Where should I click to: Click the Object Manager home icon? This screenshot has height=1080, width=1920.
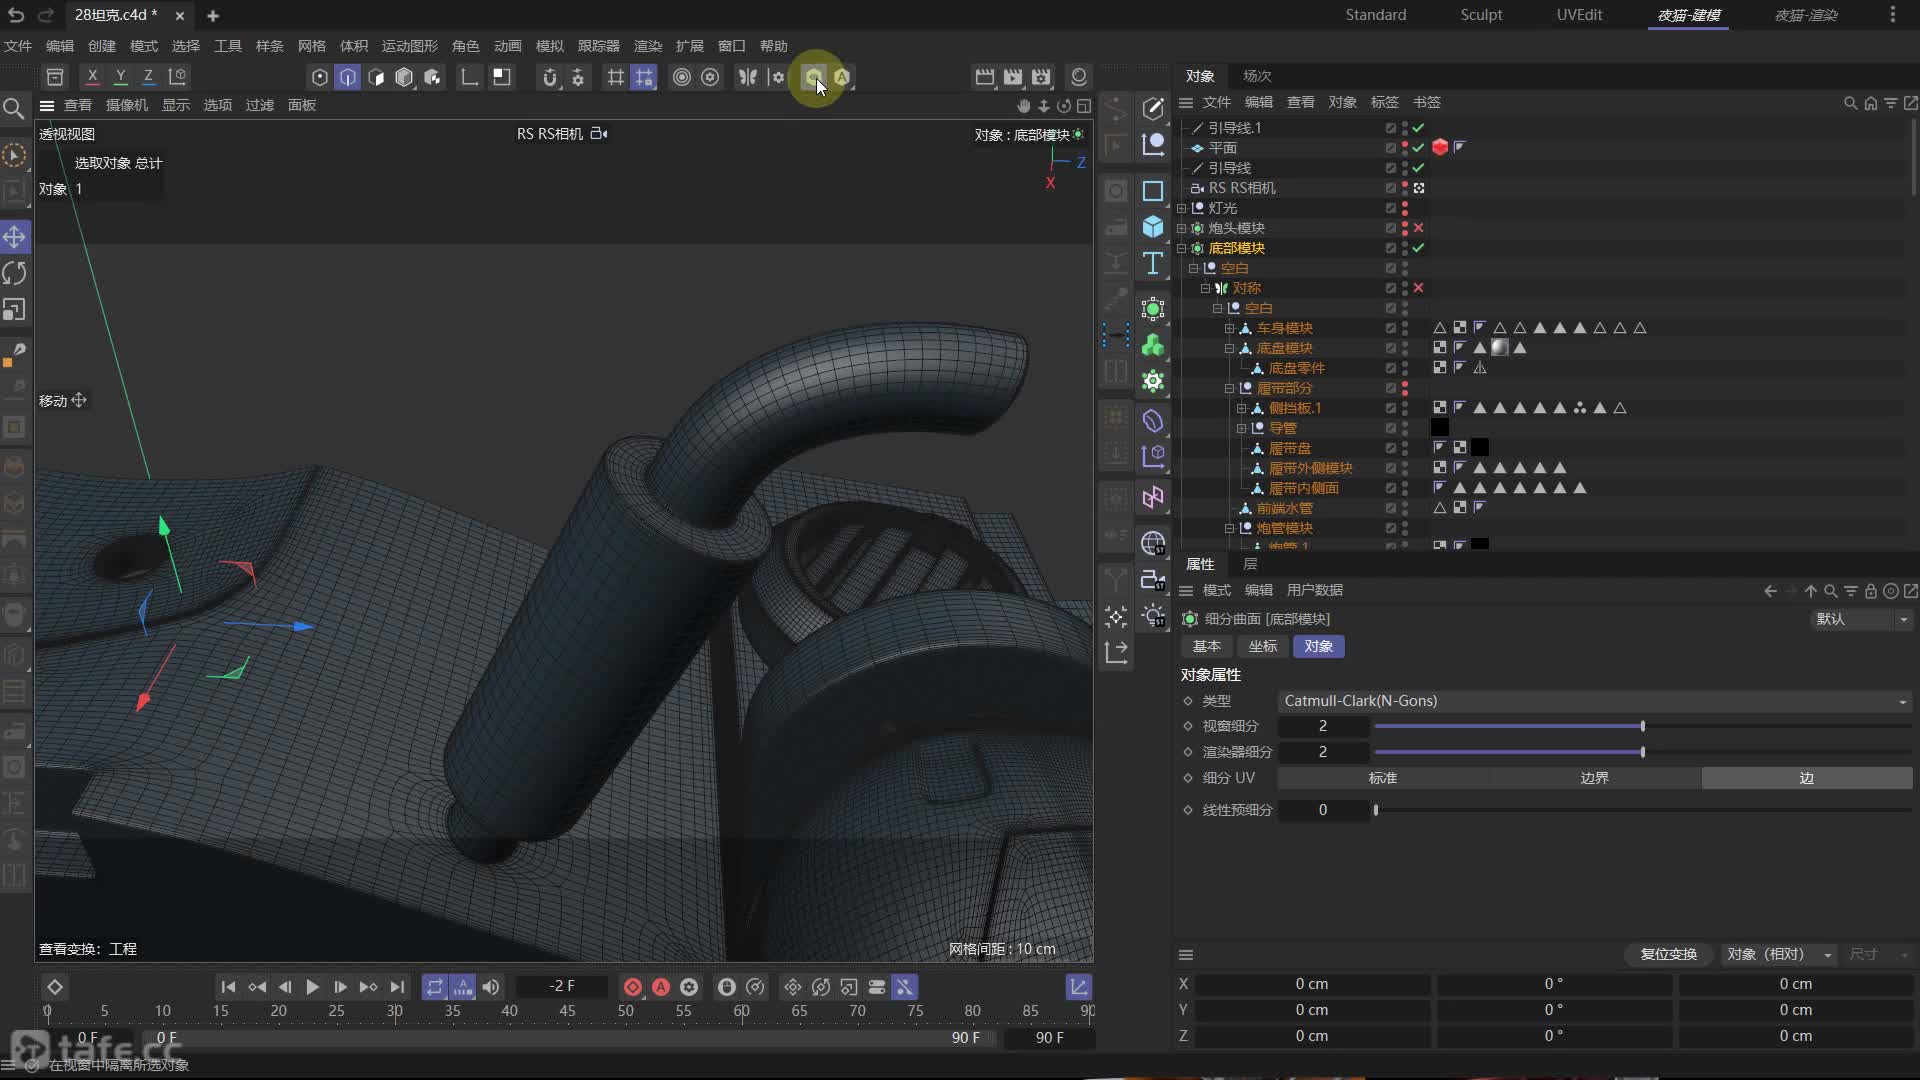click(1871, 103)
